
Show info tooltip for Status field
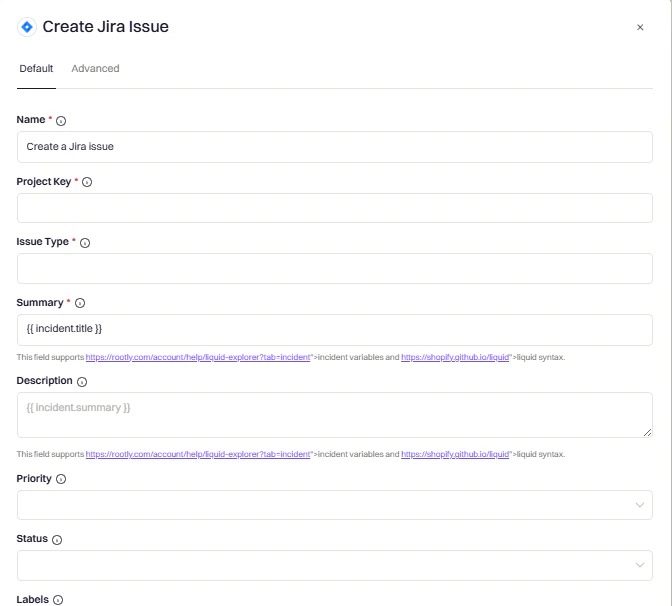[x=57, y=540]
